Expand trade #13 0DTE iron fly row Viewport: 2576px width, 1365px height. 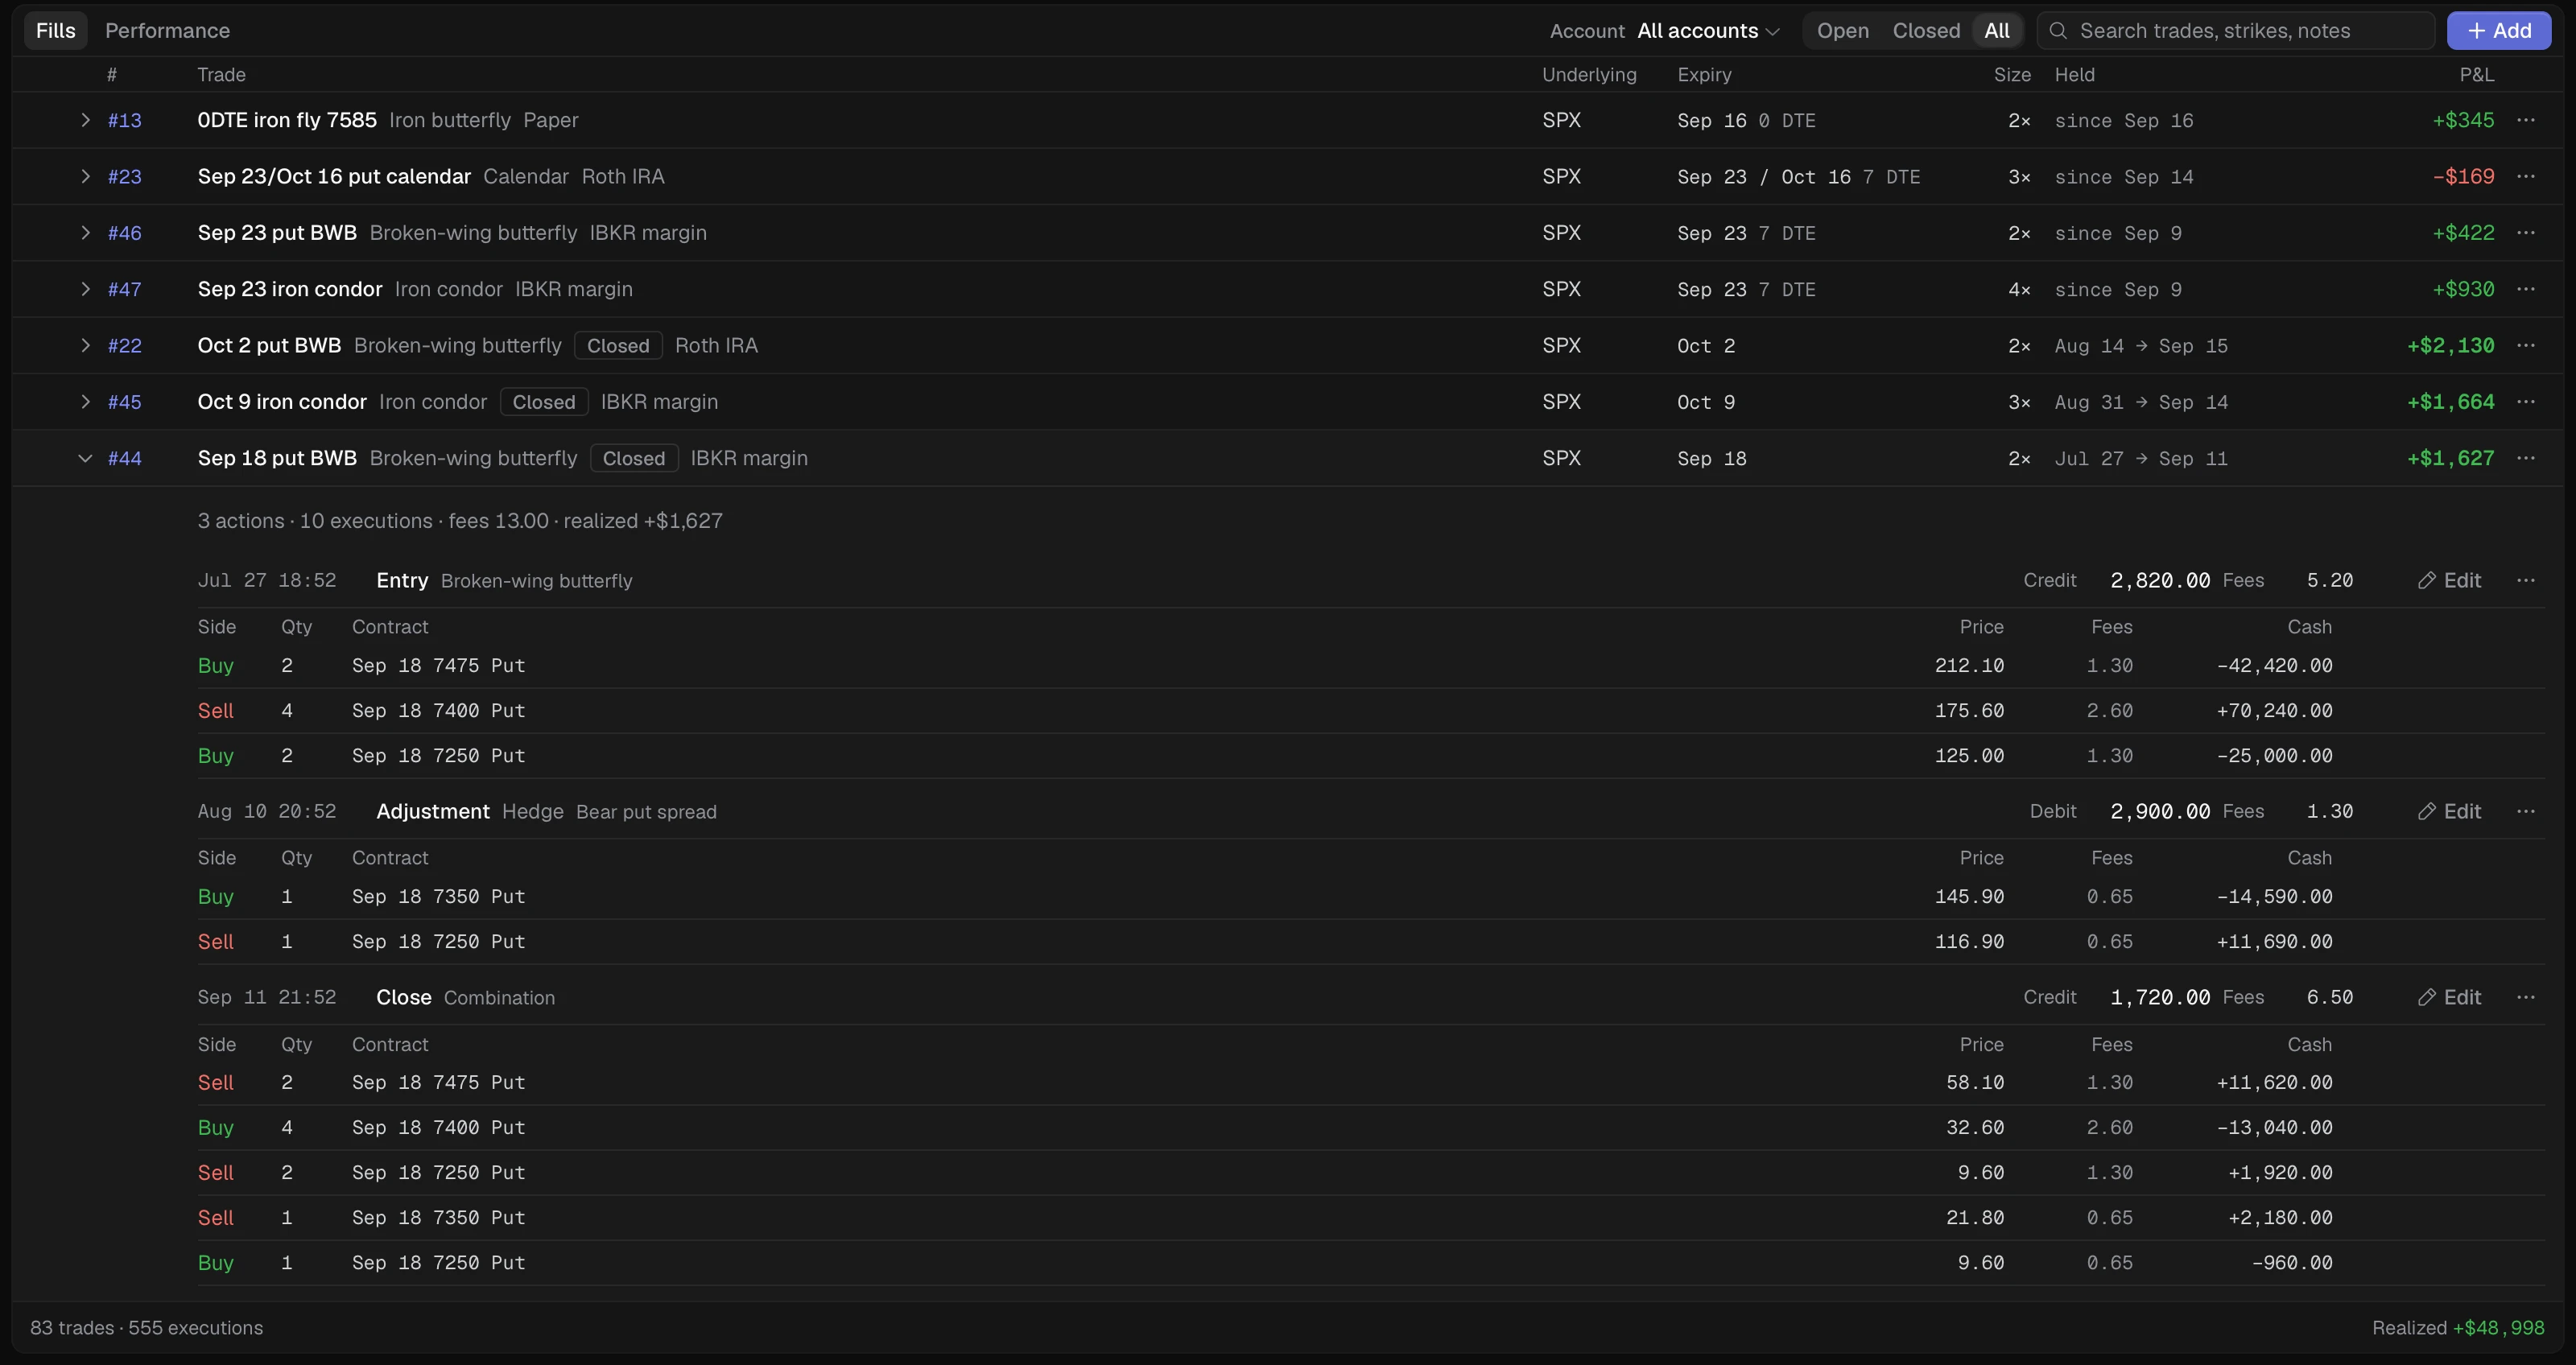tap(85, 120)
